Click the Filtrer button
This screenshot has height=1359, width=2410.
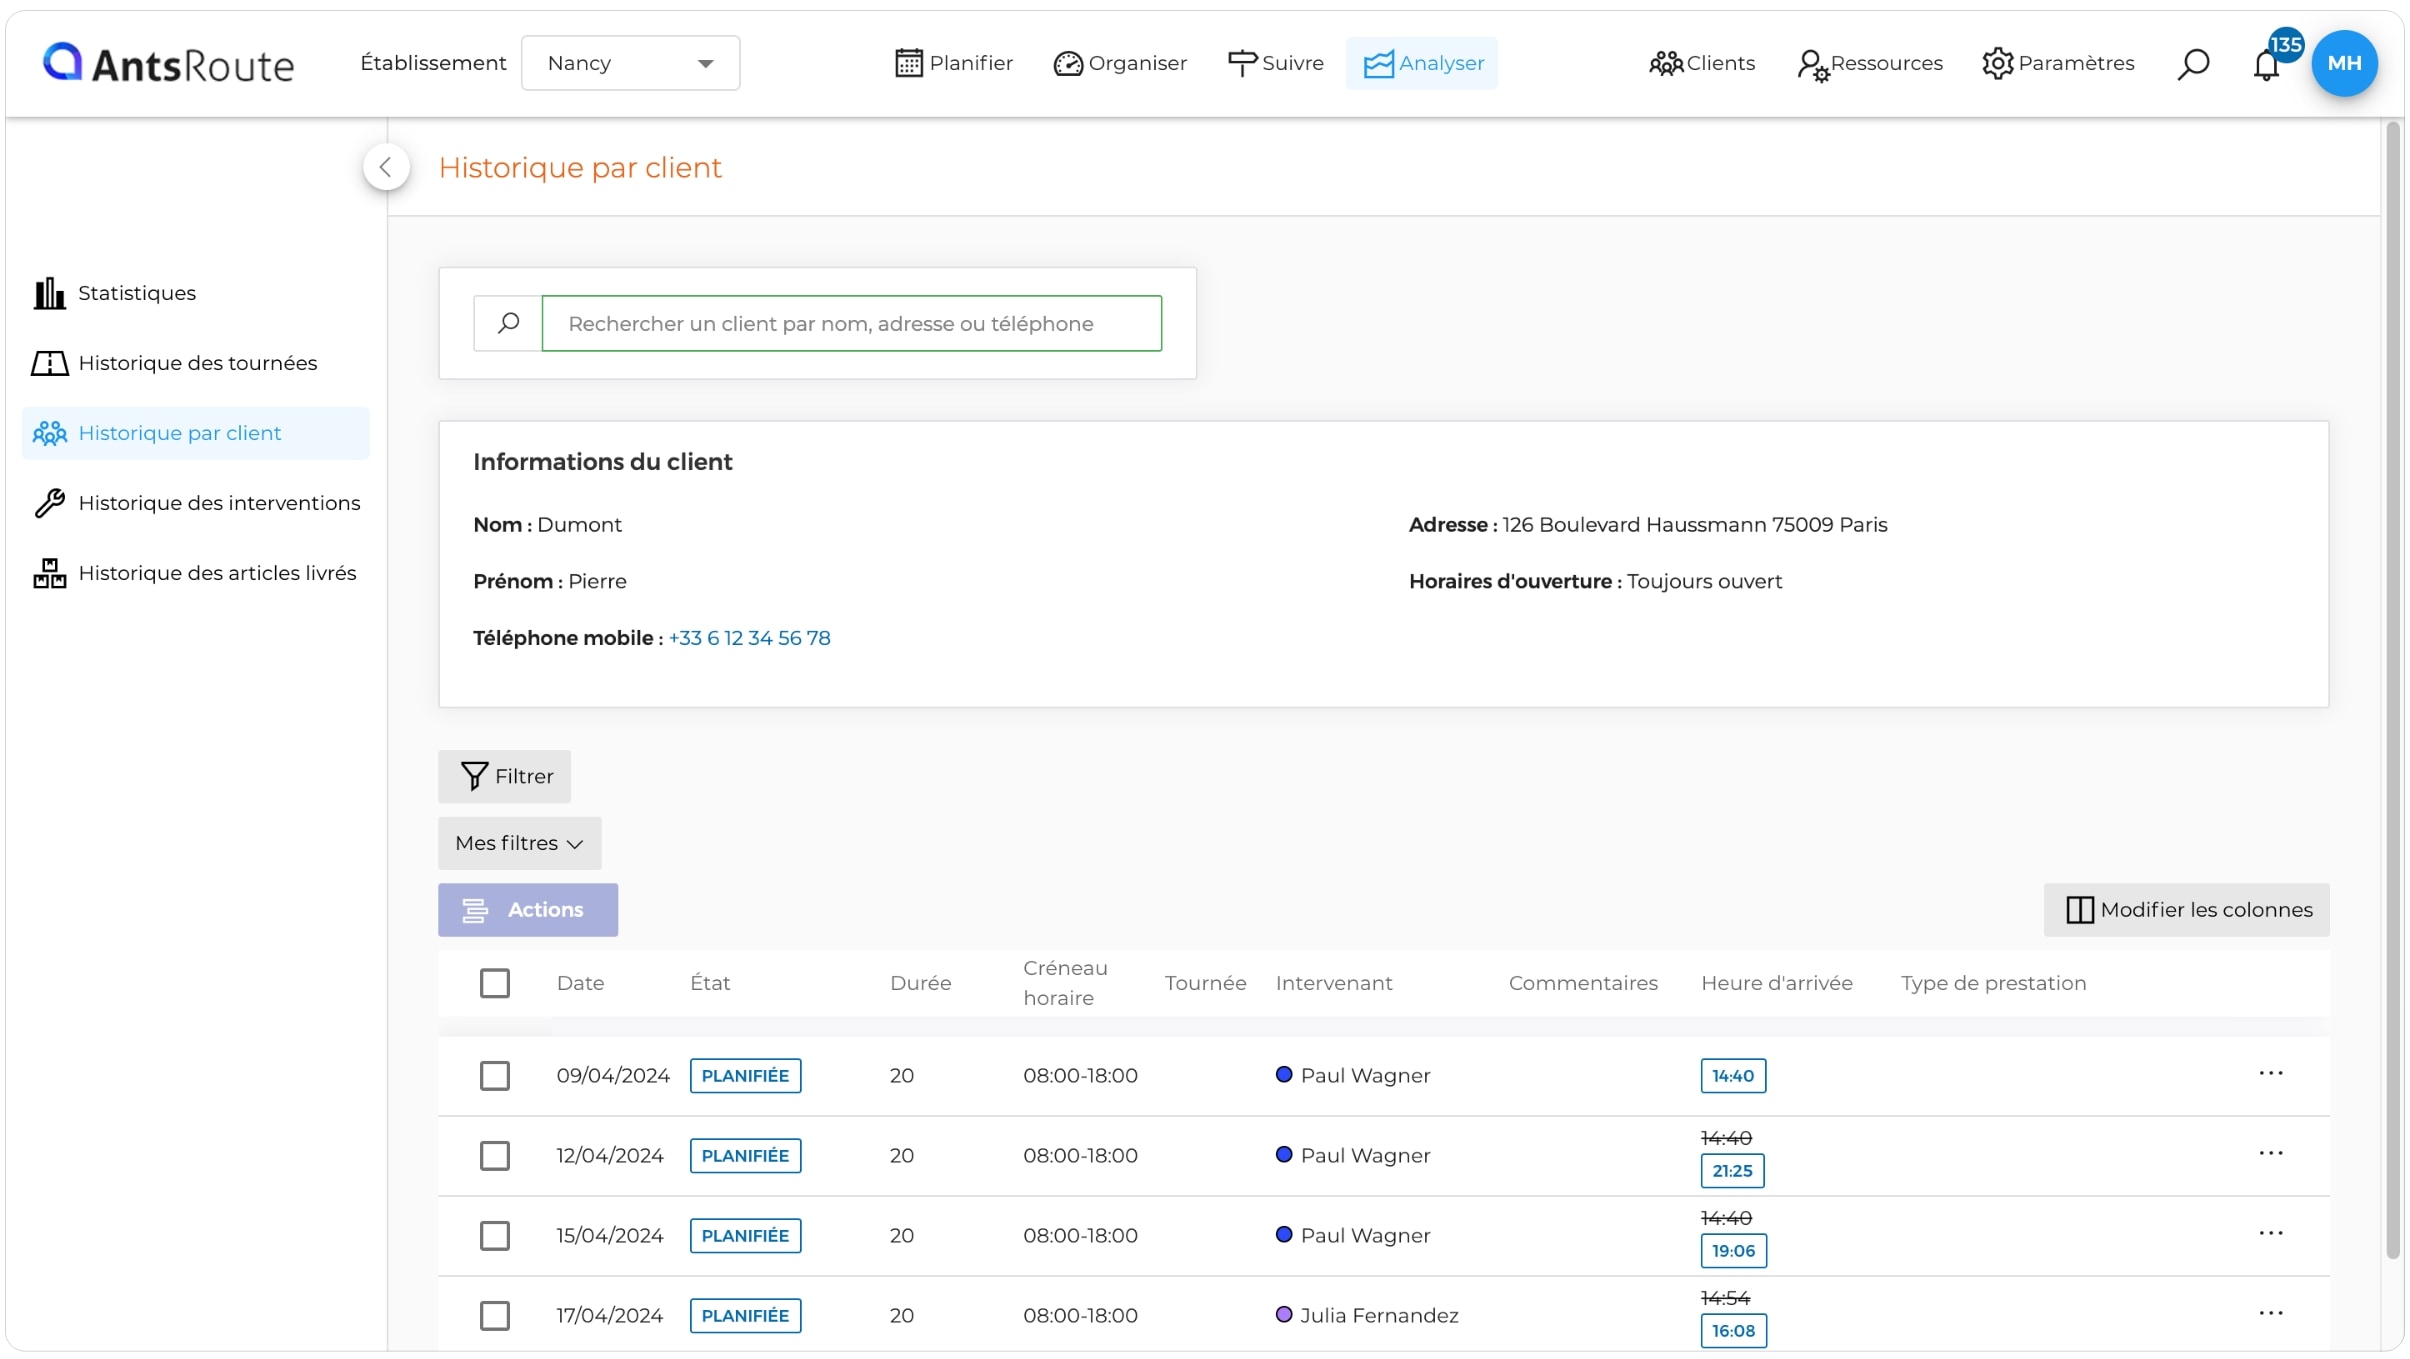point(505,776)
